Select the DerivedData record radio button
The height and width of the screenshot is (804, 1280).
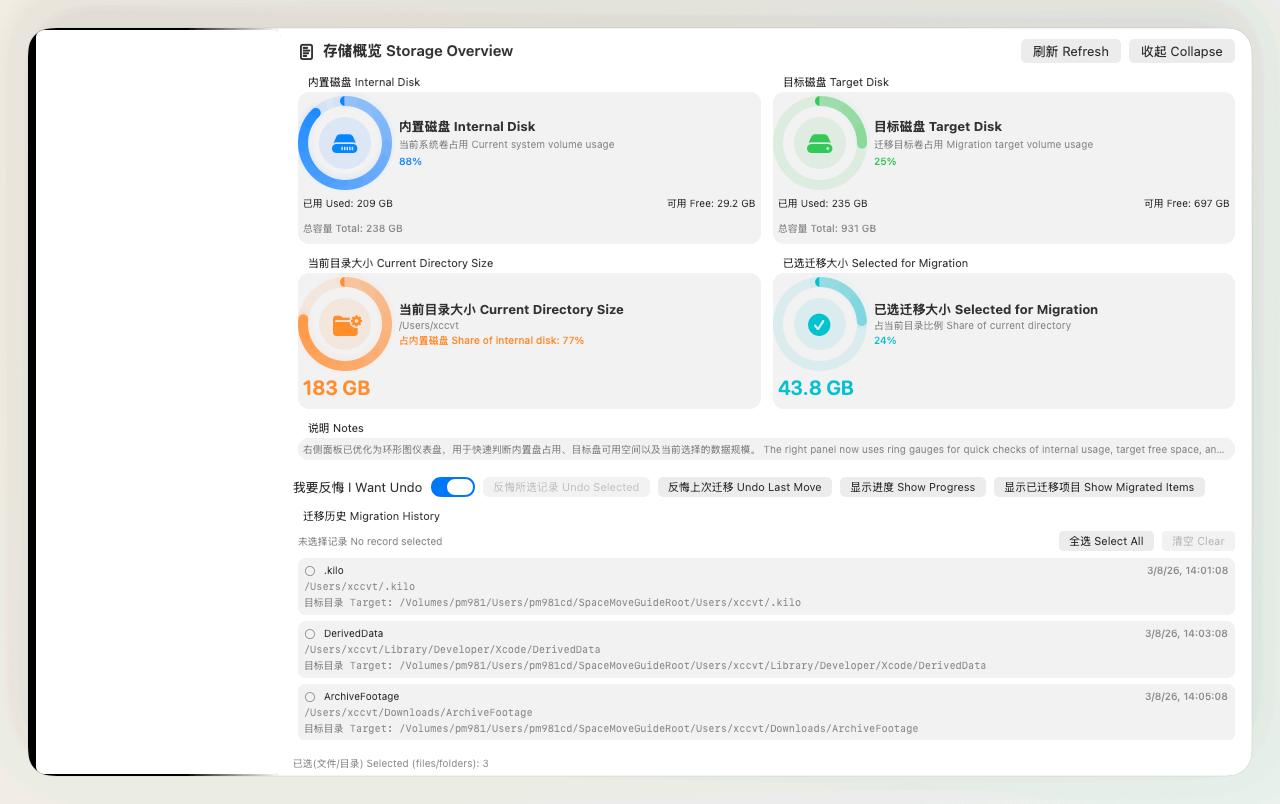310,634
